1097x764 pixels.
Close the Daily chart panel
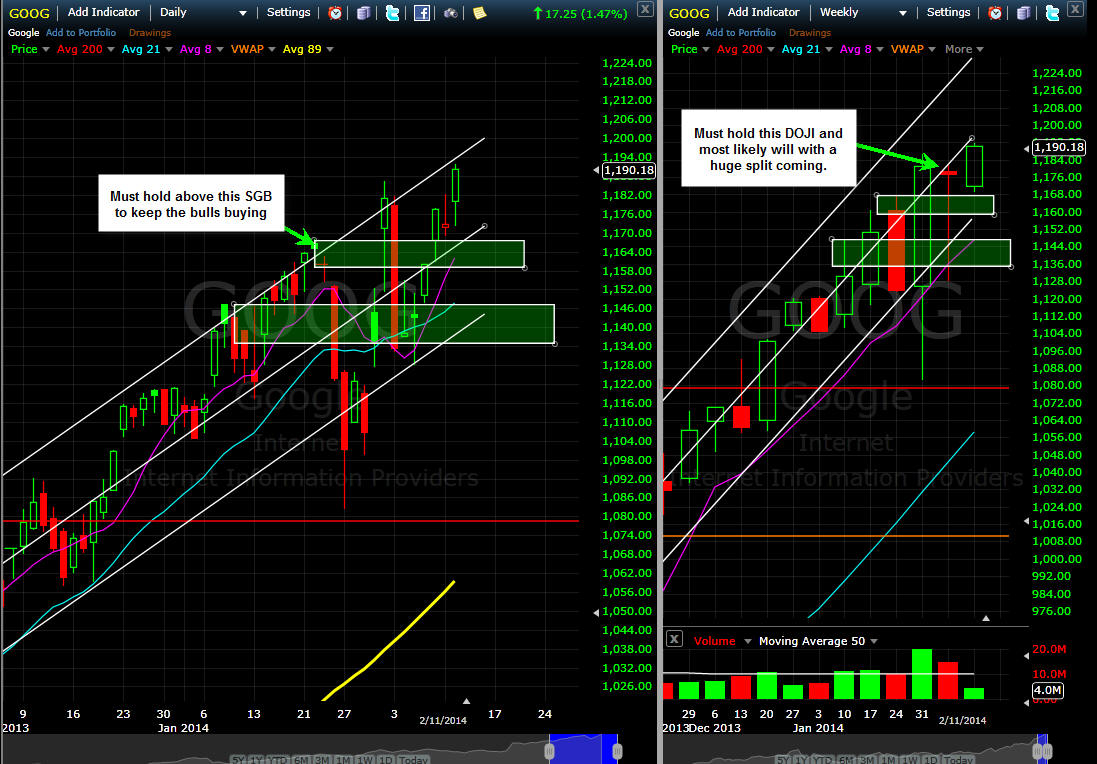pos(645,8)
